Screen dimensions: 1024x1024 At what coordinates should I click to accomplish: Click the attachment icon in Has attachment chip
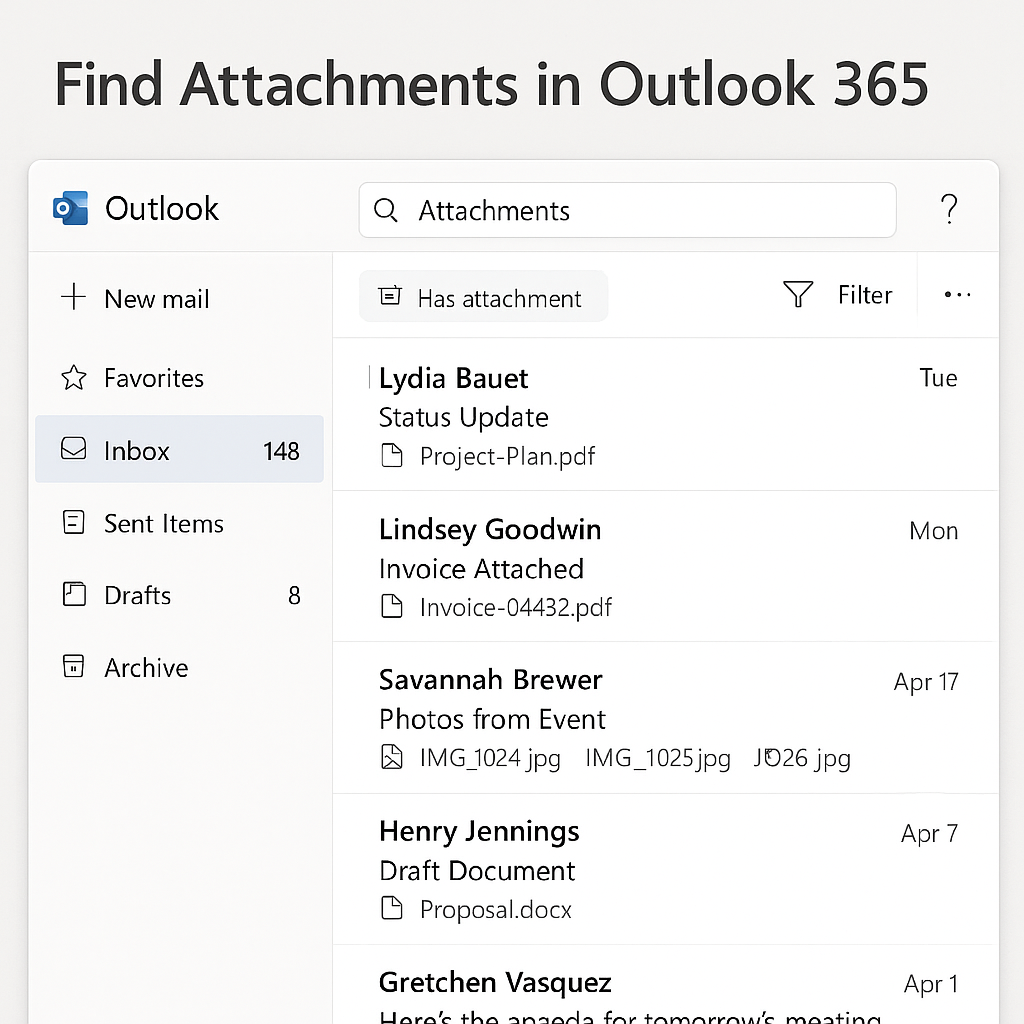pyautogui.click(x=390, y=296)
